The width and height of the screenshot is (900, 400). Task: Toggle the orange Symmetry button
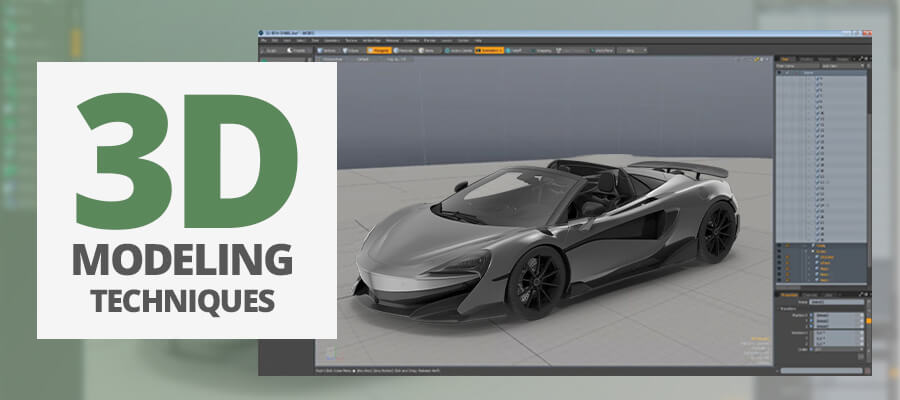tap(489, 49)
